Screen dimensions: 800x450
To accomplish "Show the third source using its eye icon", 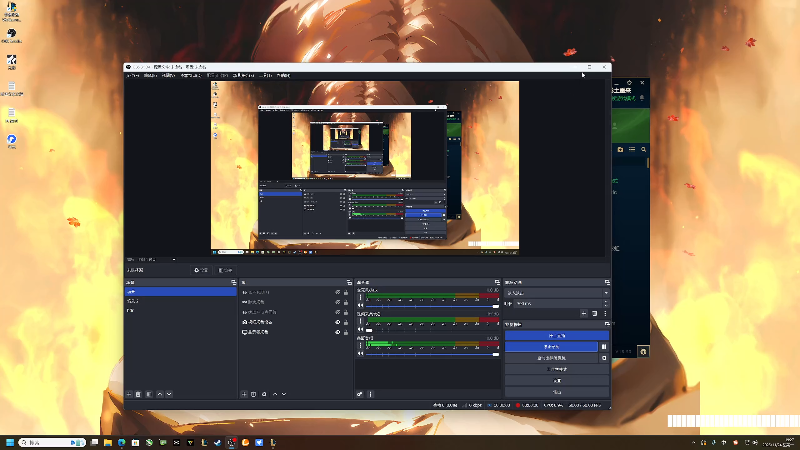I will [x=337, y=312].
